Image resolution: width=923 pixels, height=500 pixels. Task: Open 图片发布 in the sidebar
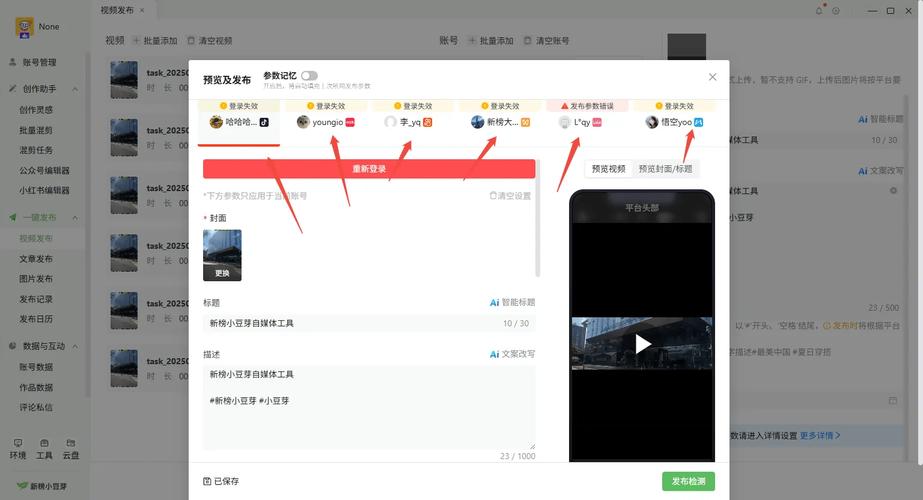point(36,279)
